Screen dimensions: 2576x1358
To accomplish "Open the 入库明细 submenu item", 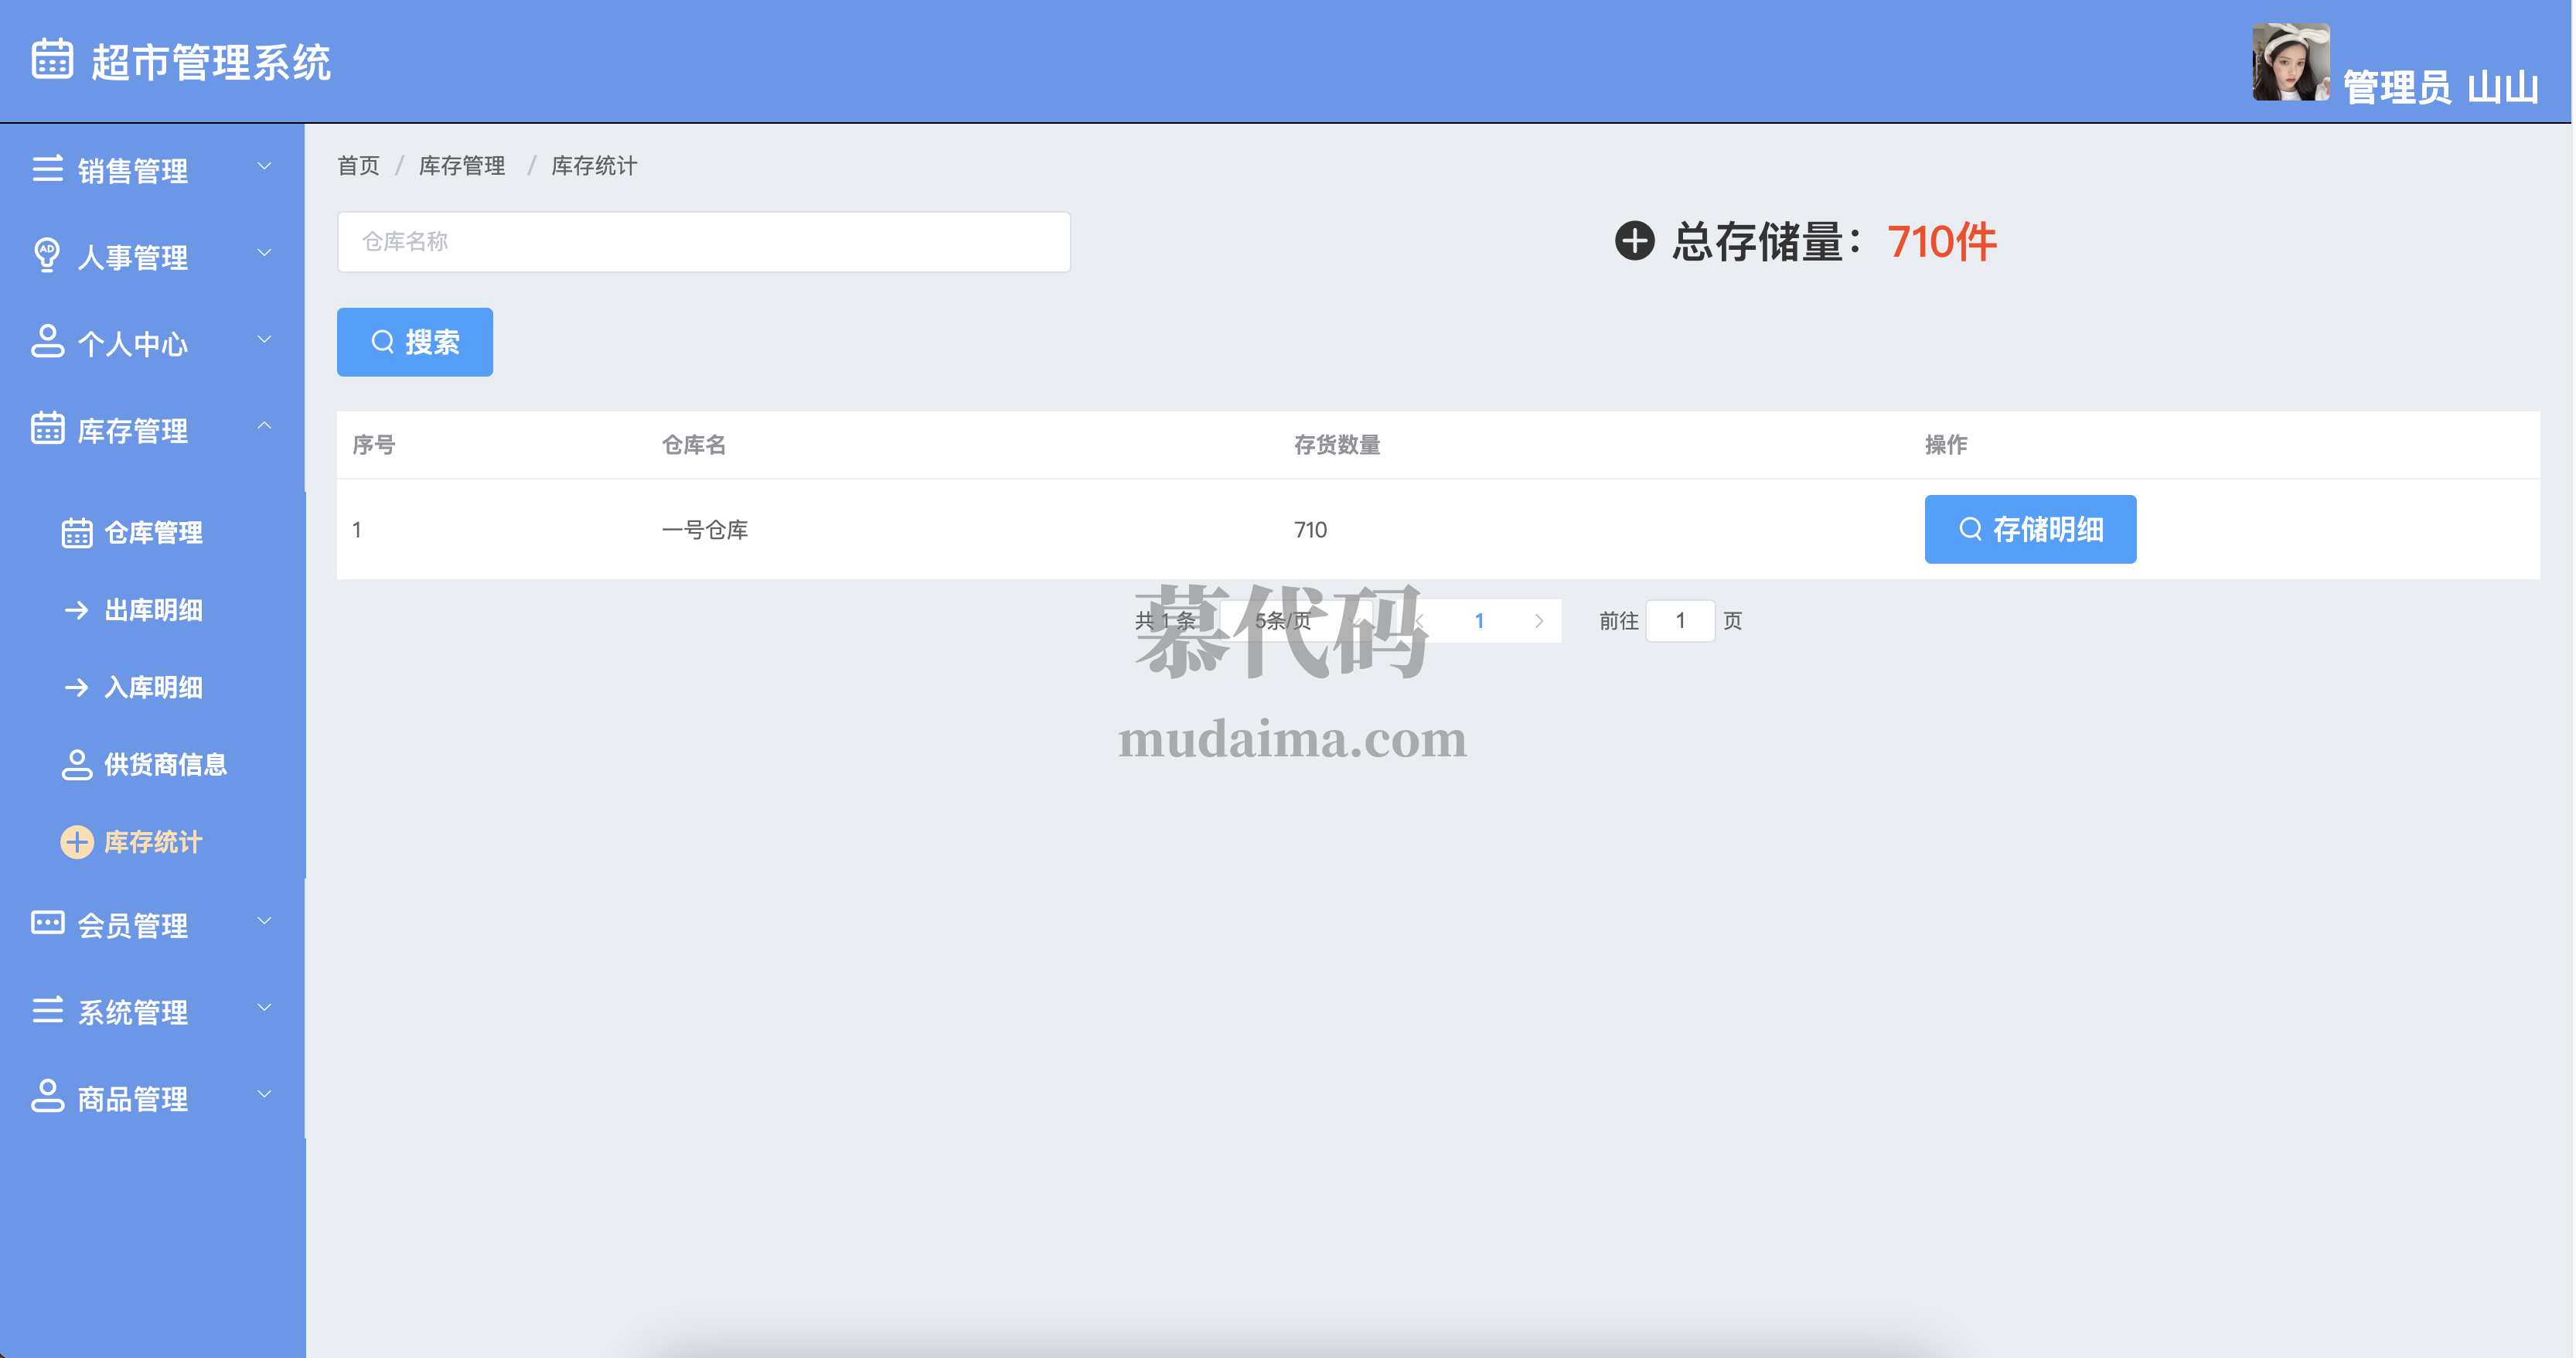I will (x=153, y=687).
